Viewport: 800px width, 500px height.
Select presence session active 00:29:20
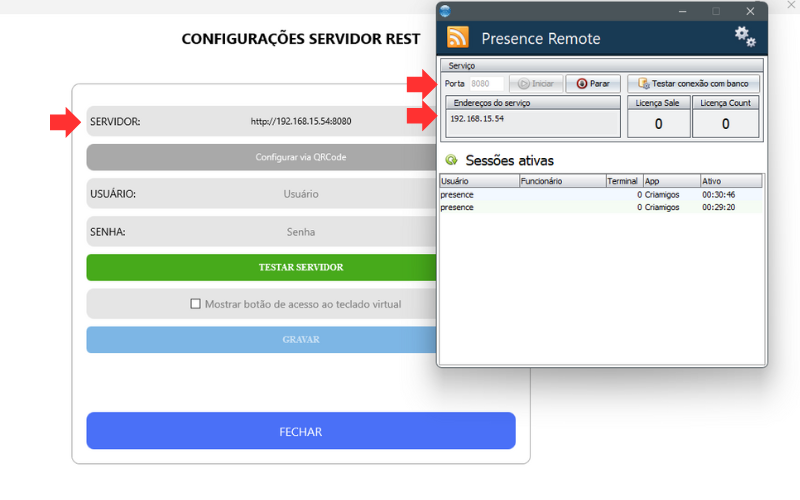(x=601, y=207)
